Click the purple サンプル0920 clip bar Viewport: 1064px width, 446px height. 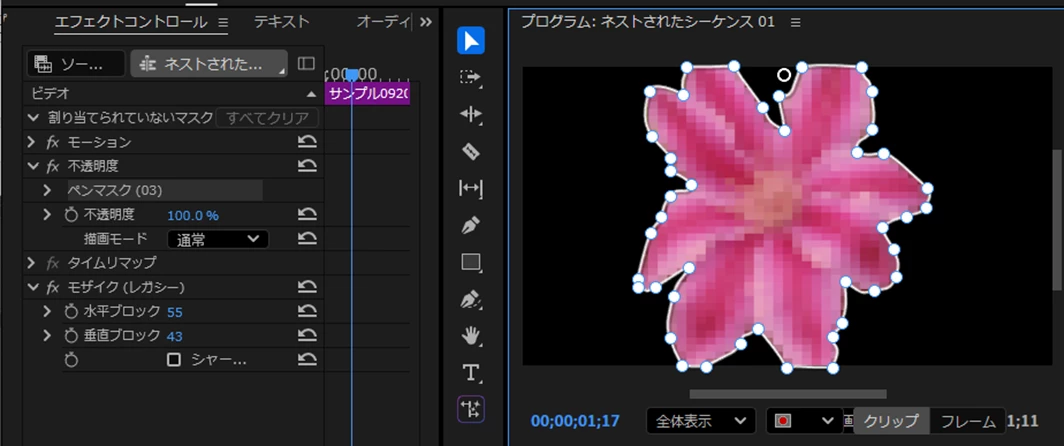coord(367,94)
